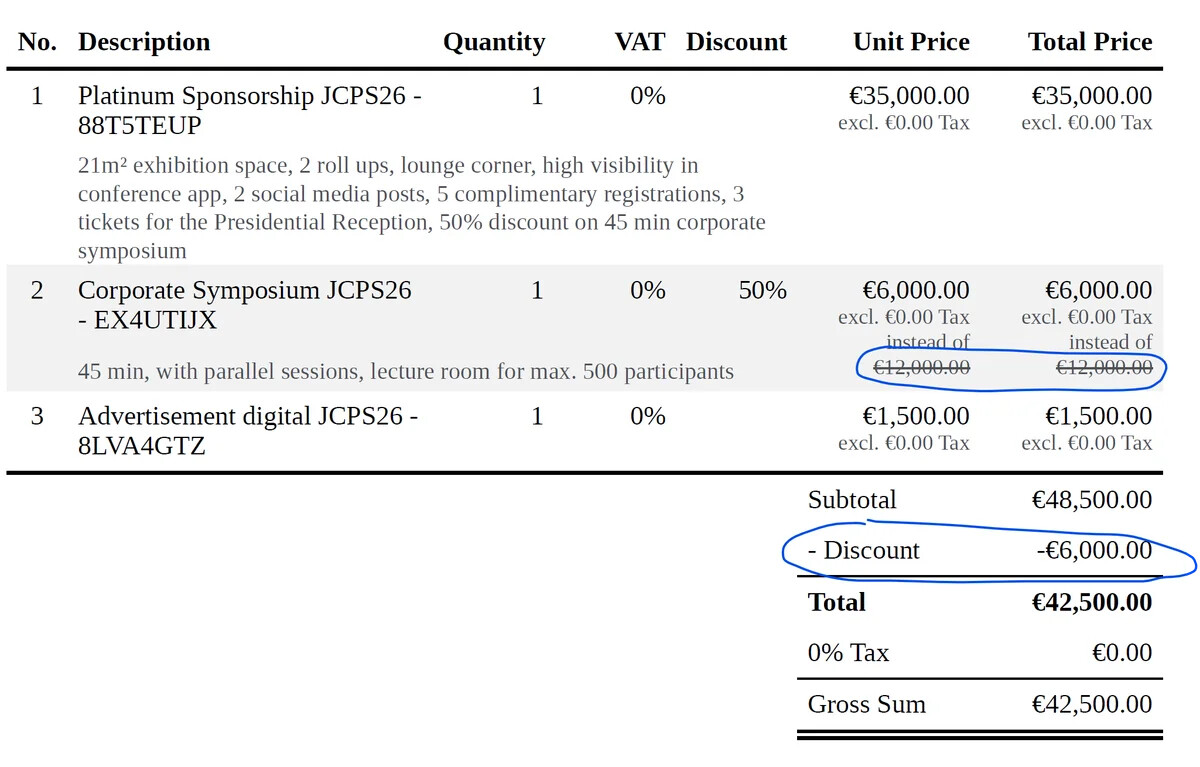
Task: Click the struck-through €12,000.00 under Total Price
Action: (1104, 368)
